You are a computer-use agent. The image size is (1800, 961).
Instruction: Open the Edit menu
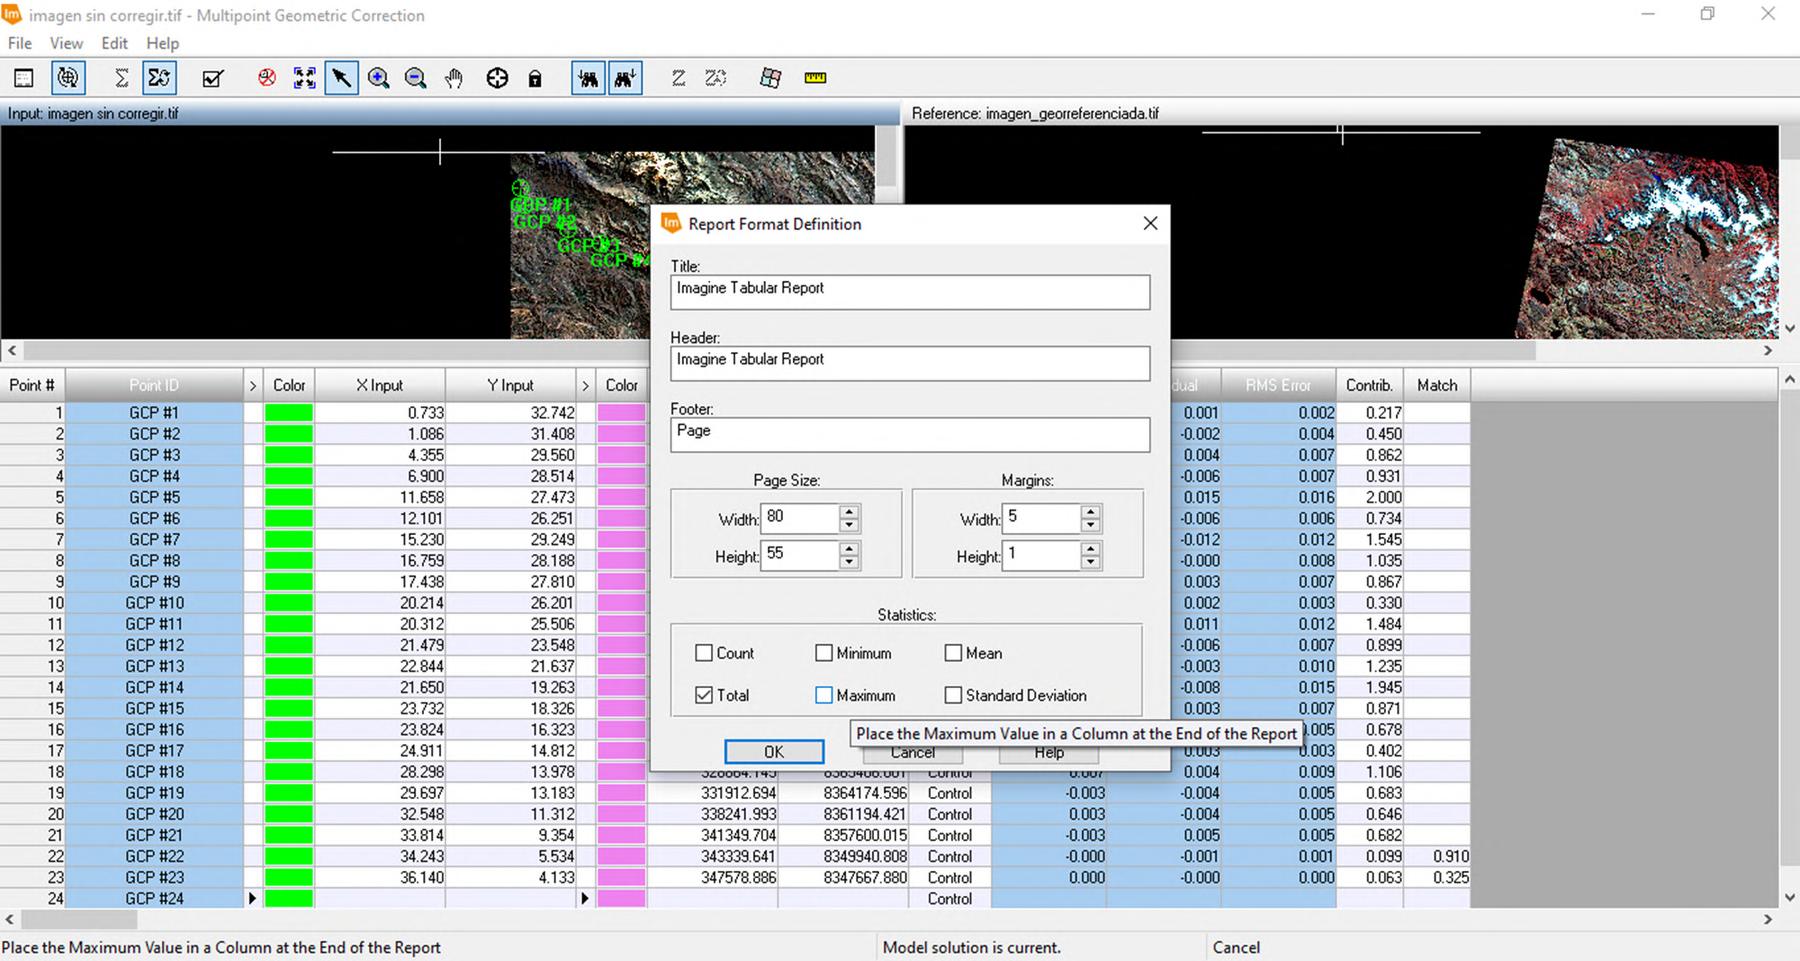[114, 43]
